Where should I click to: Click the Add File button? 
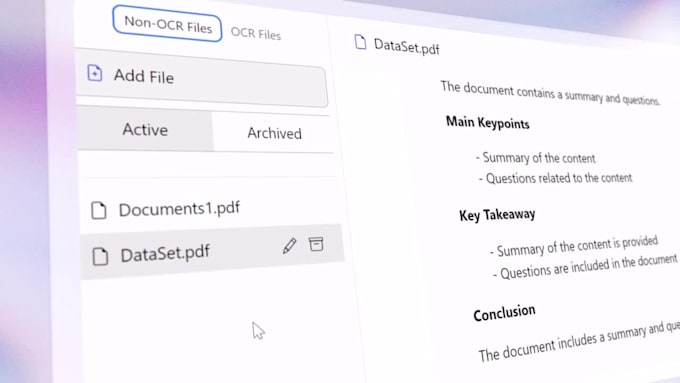click(202, 79)
